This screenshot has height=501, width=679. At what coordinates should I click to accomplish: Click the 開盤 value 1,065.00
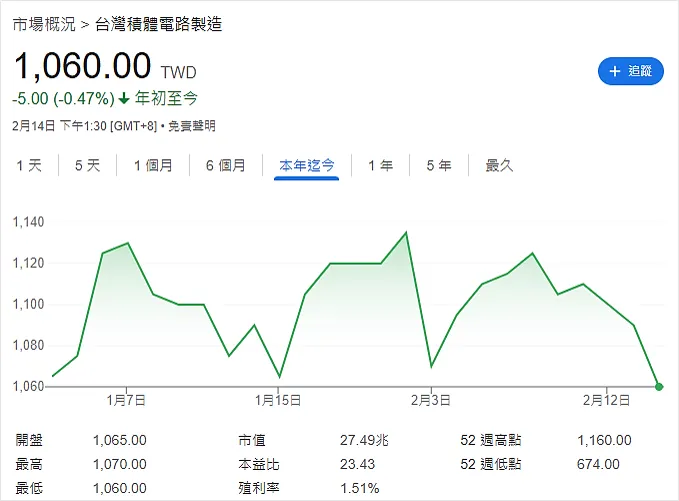120,440
